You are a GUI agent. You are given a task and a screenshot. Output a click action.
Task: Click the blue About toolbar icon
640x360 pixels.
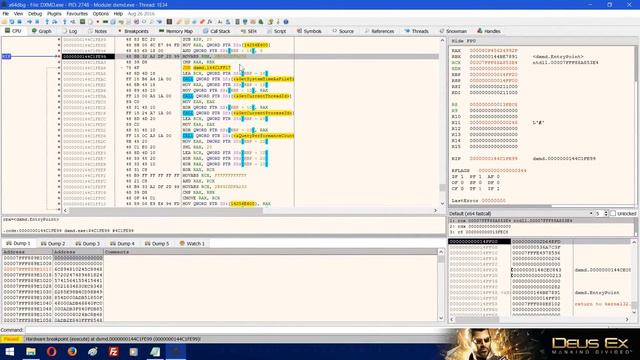(286, 22)
